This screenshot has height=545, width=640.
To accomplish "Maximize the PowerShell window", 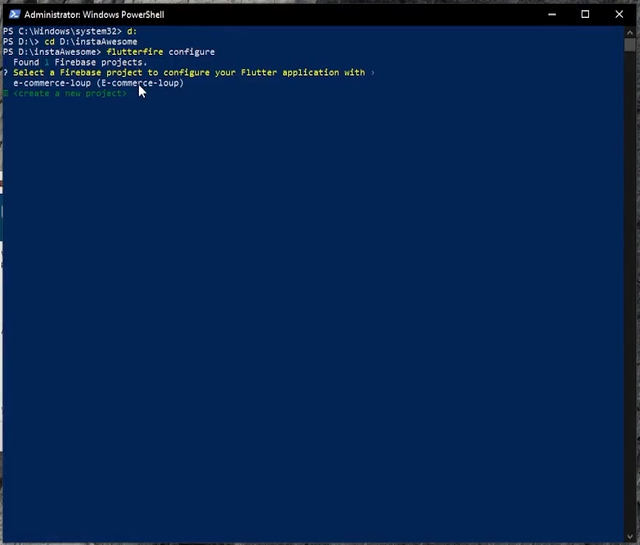I will (x=585, y=15).
